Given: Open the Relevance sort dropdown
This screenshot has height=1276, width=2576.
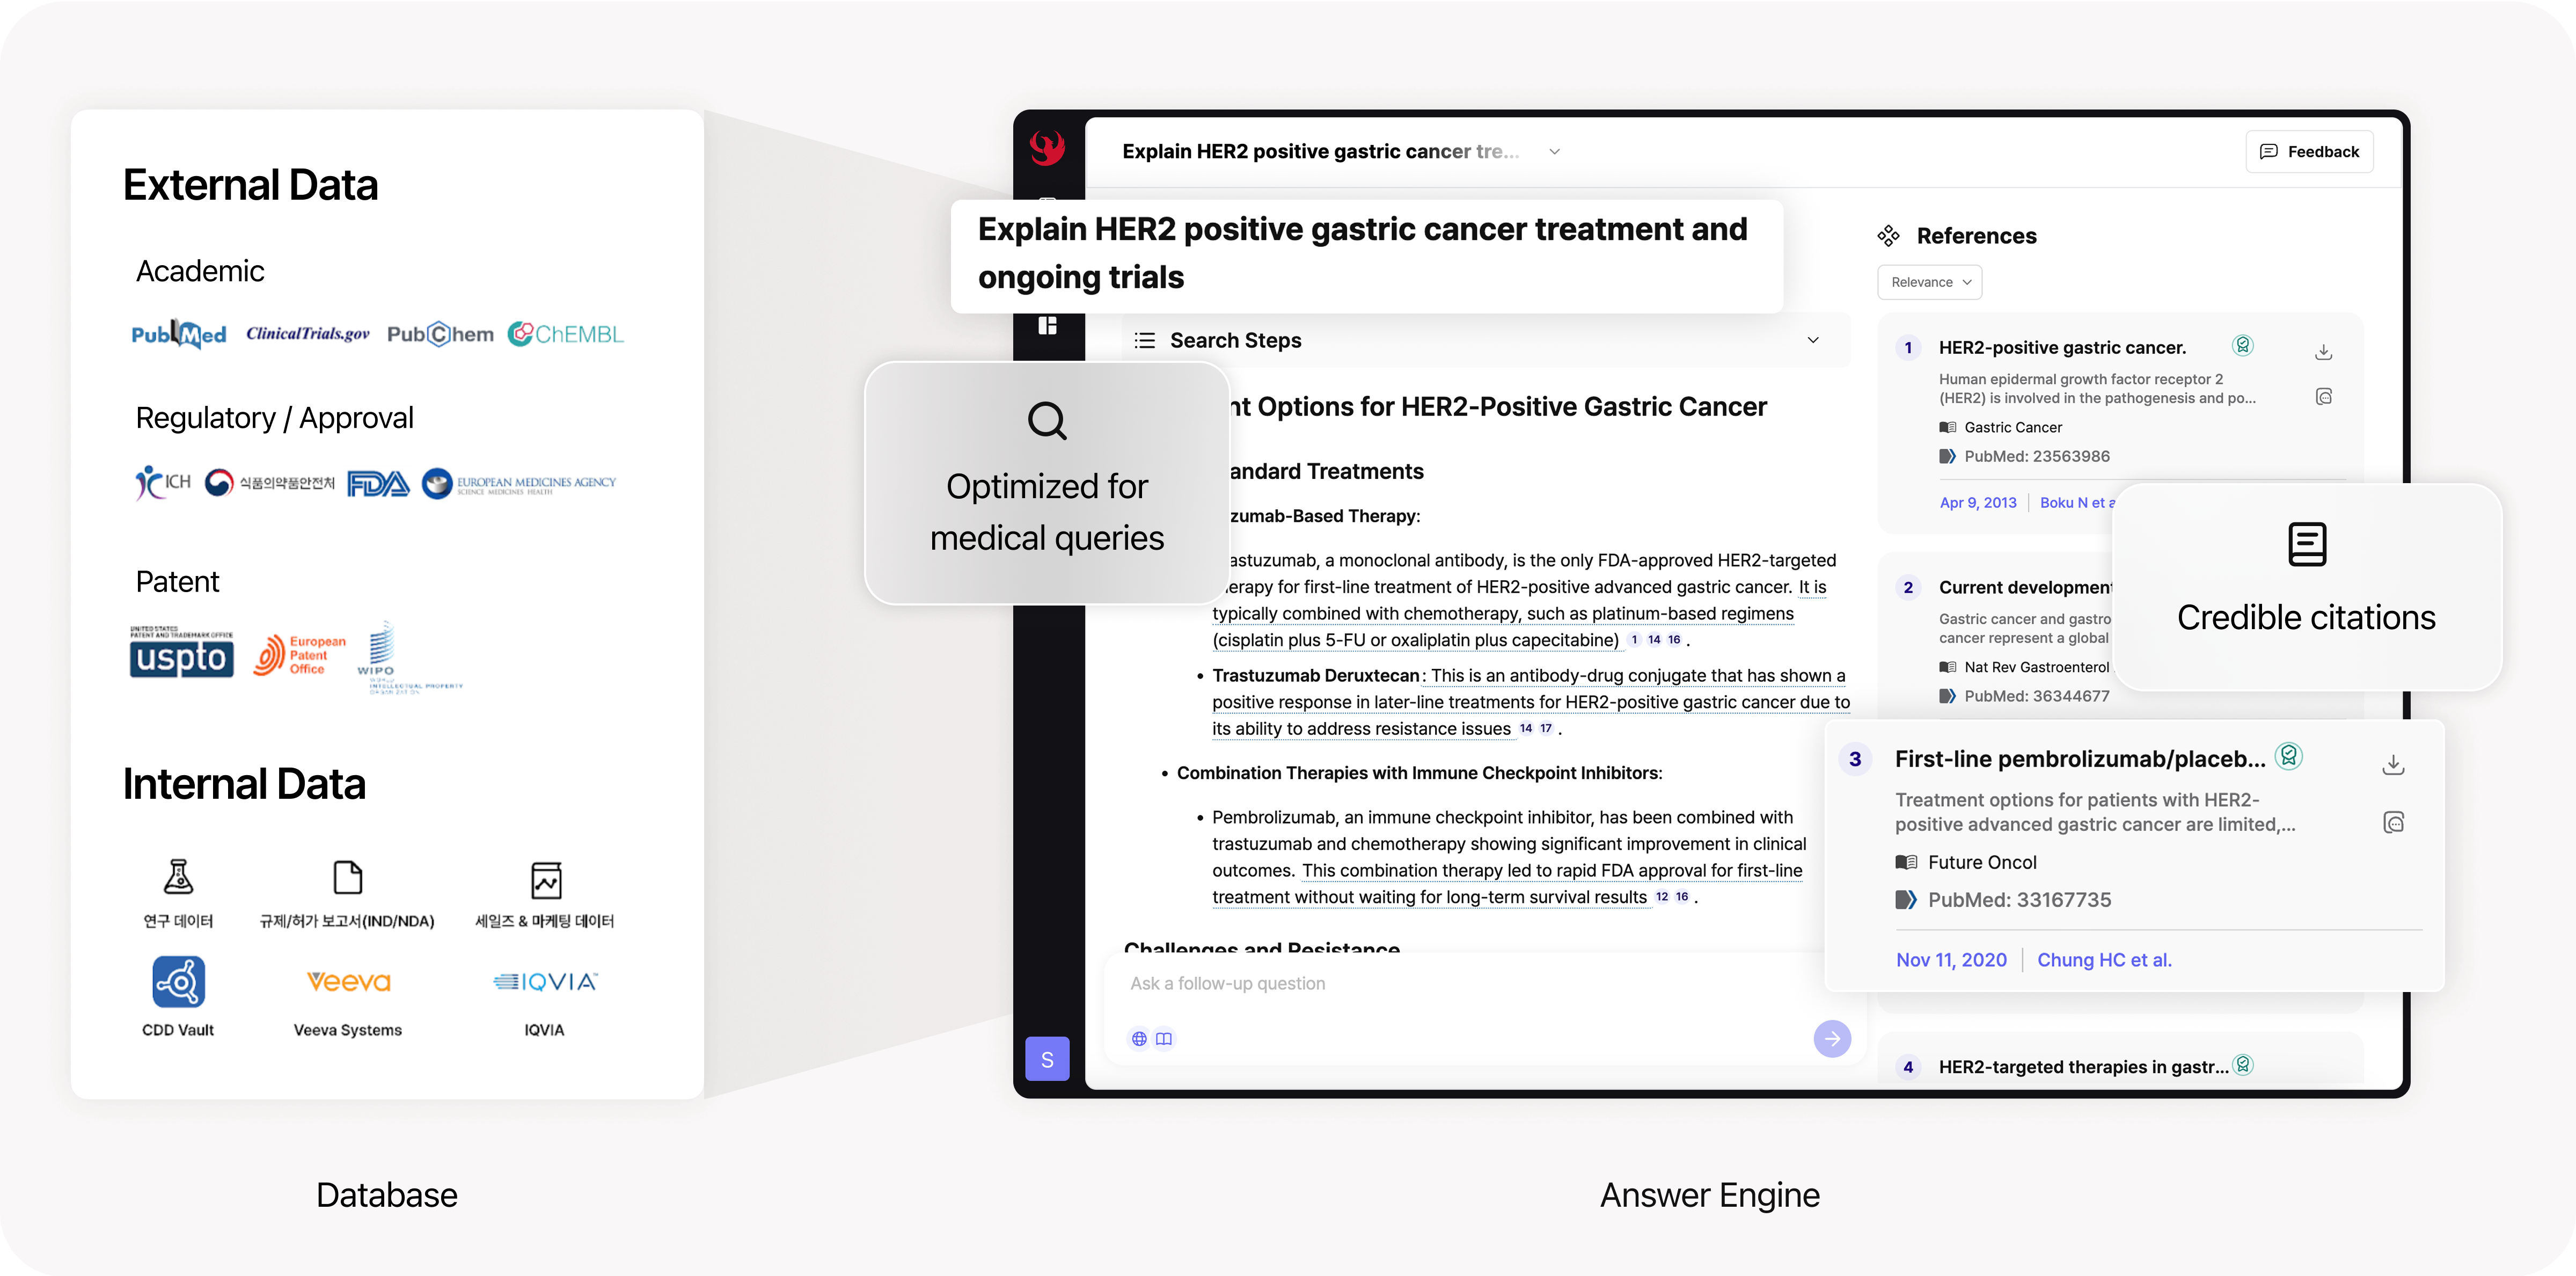Looking at the screenshot, I should tap(1930, 282).
